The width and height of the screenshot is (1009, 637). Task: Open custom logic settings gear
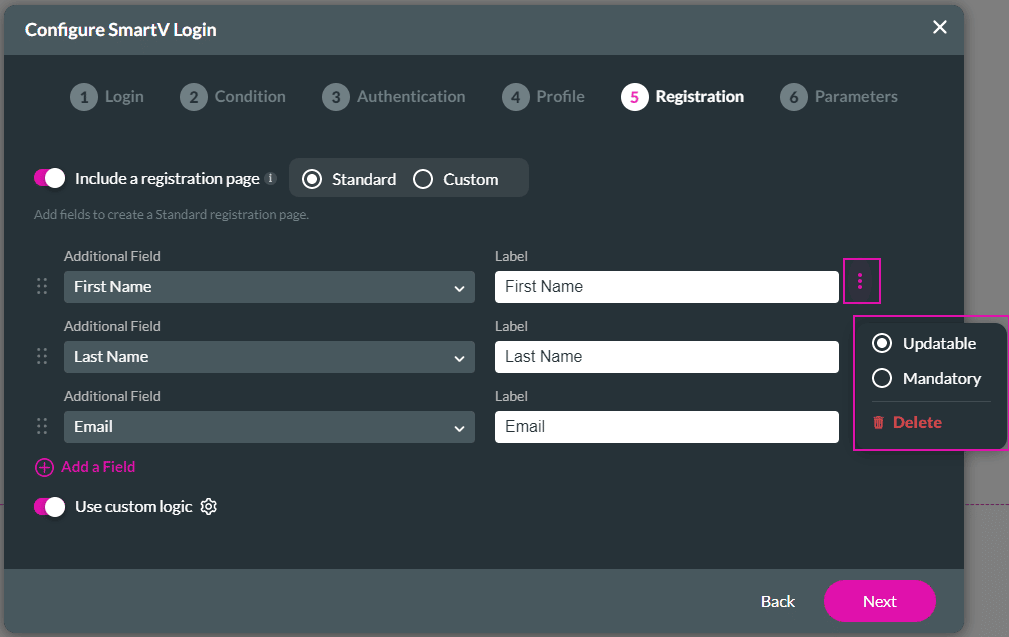(x=208, y=506)
